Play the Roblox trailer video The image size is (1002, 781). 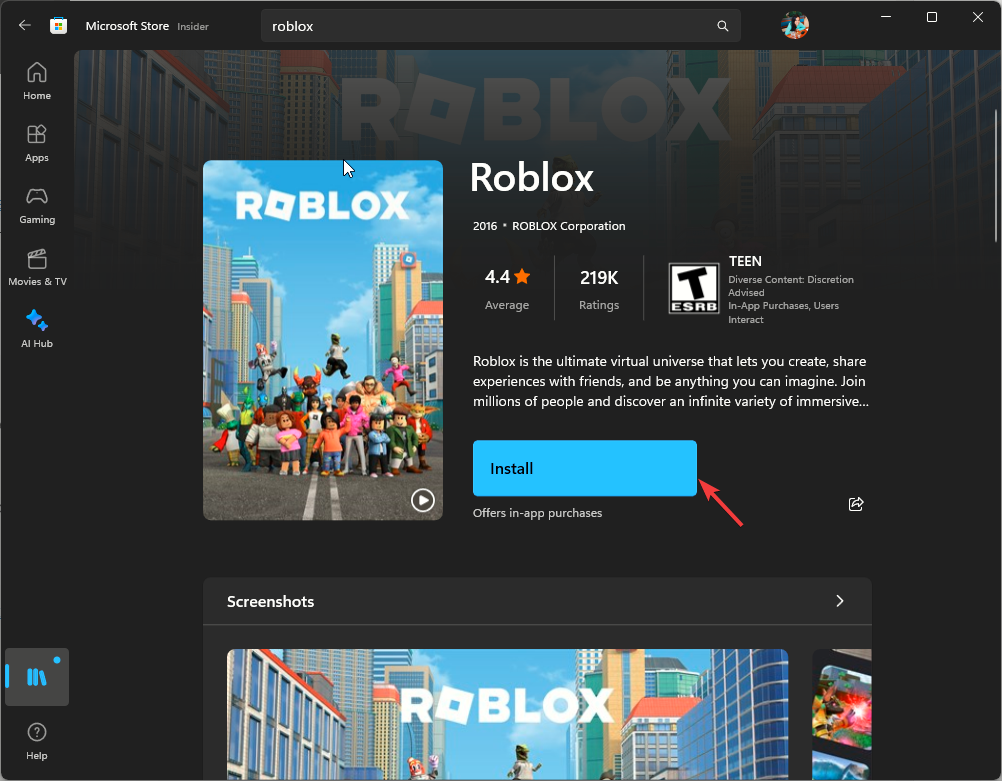(422, 500)
